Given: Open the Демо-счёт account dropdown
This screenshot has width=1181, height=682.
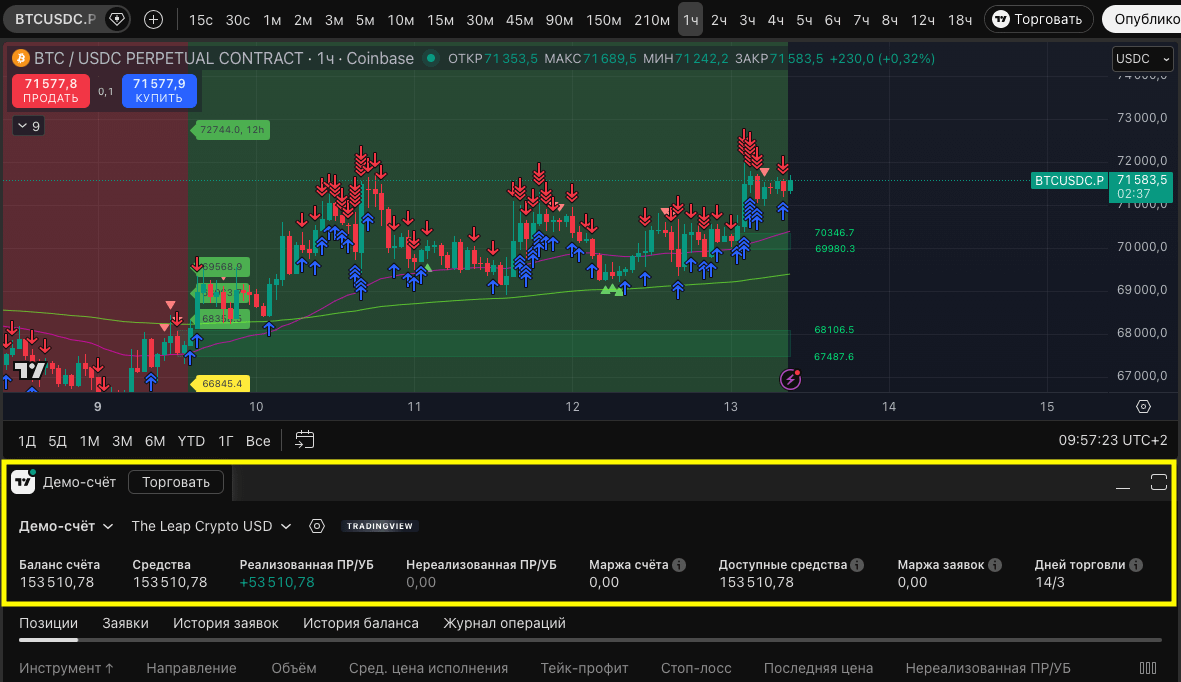Looking at the screenshot, I should pos(66,526).
